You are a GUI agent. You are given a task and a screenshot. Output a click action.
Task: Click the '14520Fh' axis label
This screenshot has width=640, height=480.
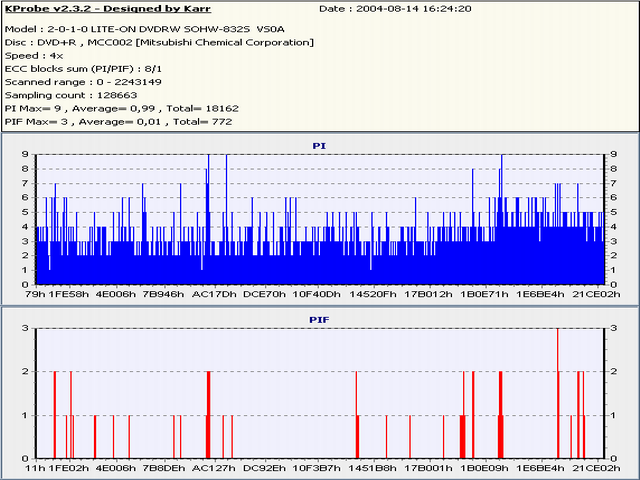(372, 294)
